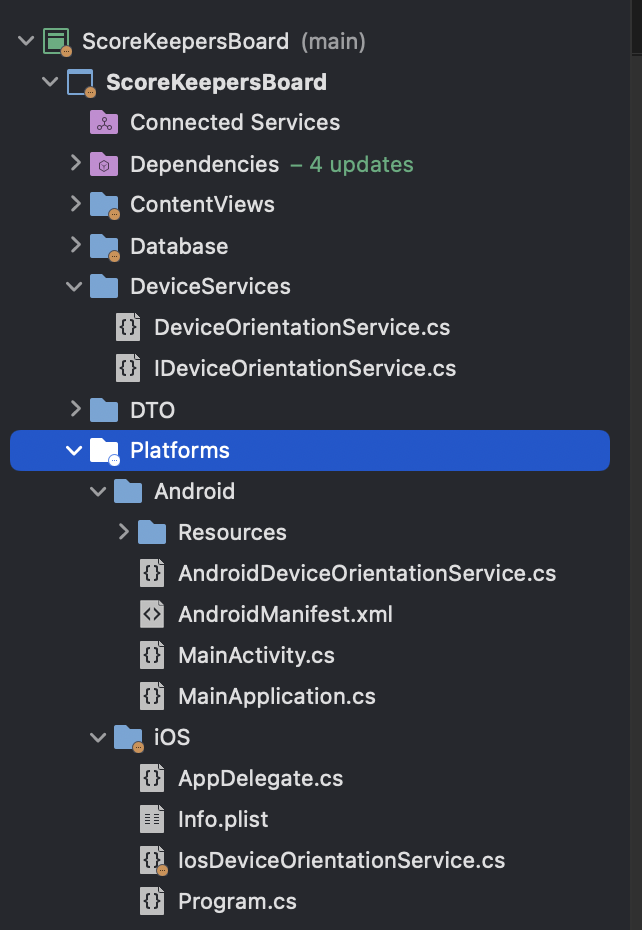The height and width of the screenshot is (930, 642).
Task: Click the IosDeviceOrientationService.cs file icon
Action: [153, 861]
